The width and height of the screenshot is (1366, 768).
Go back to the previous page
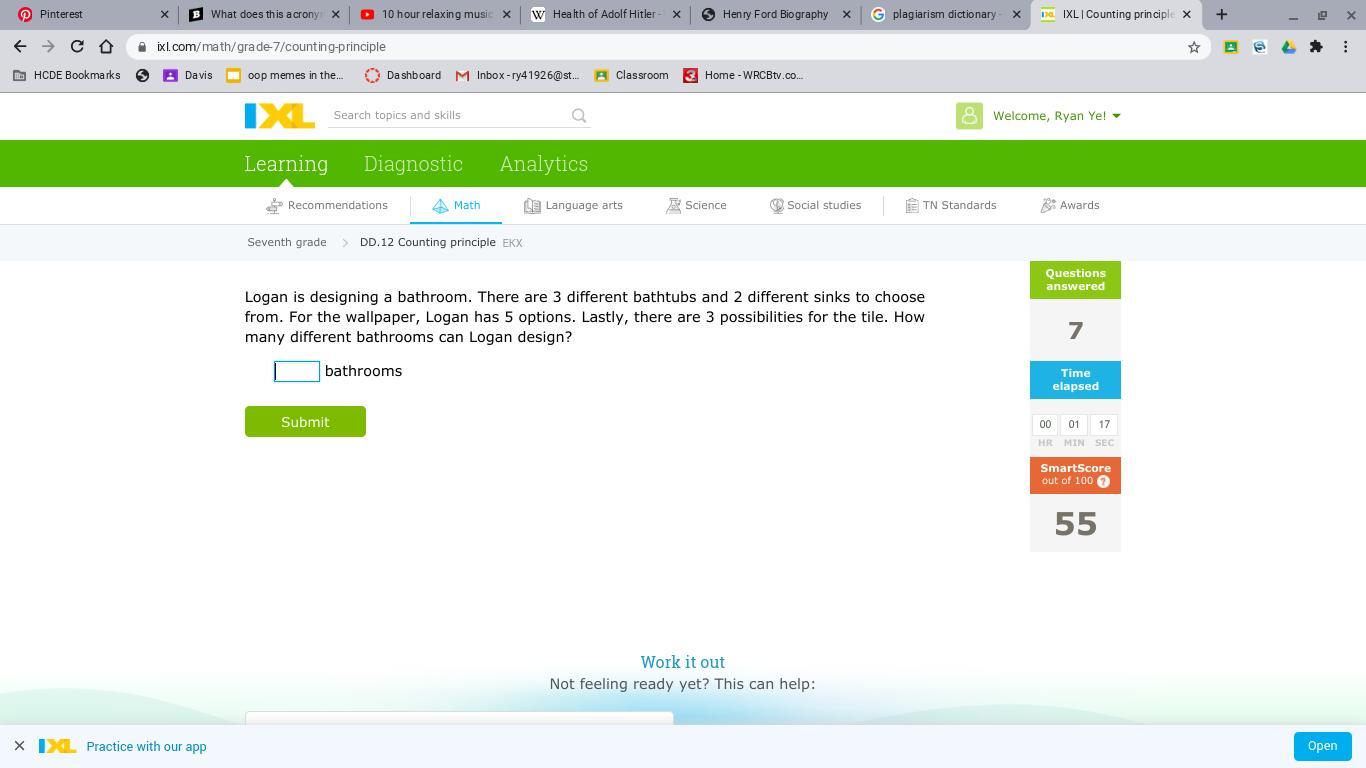20,47
